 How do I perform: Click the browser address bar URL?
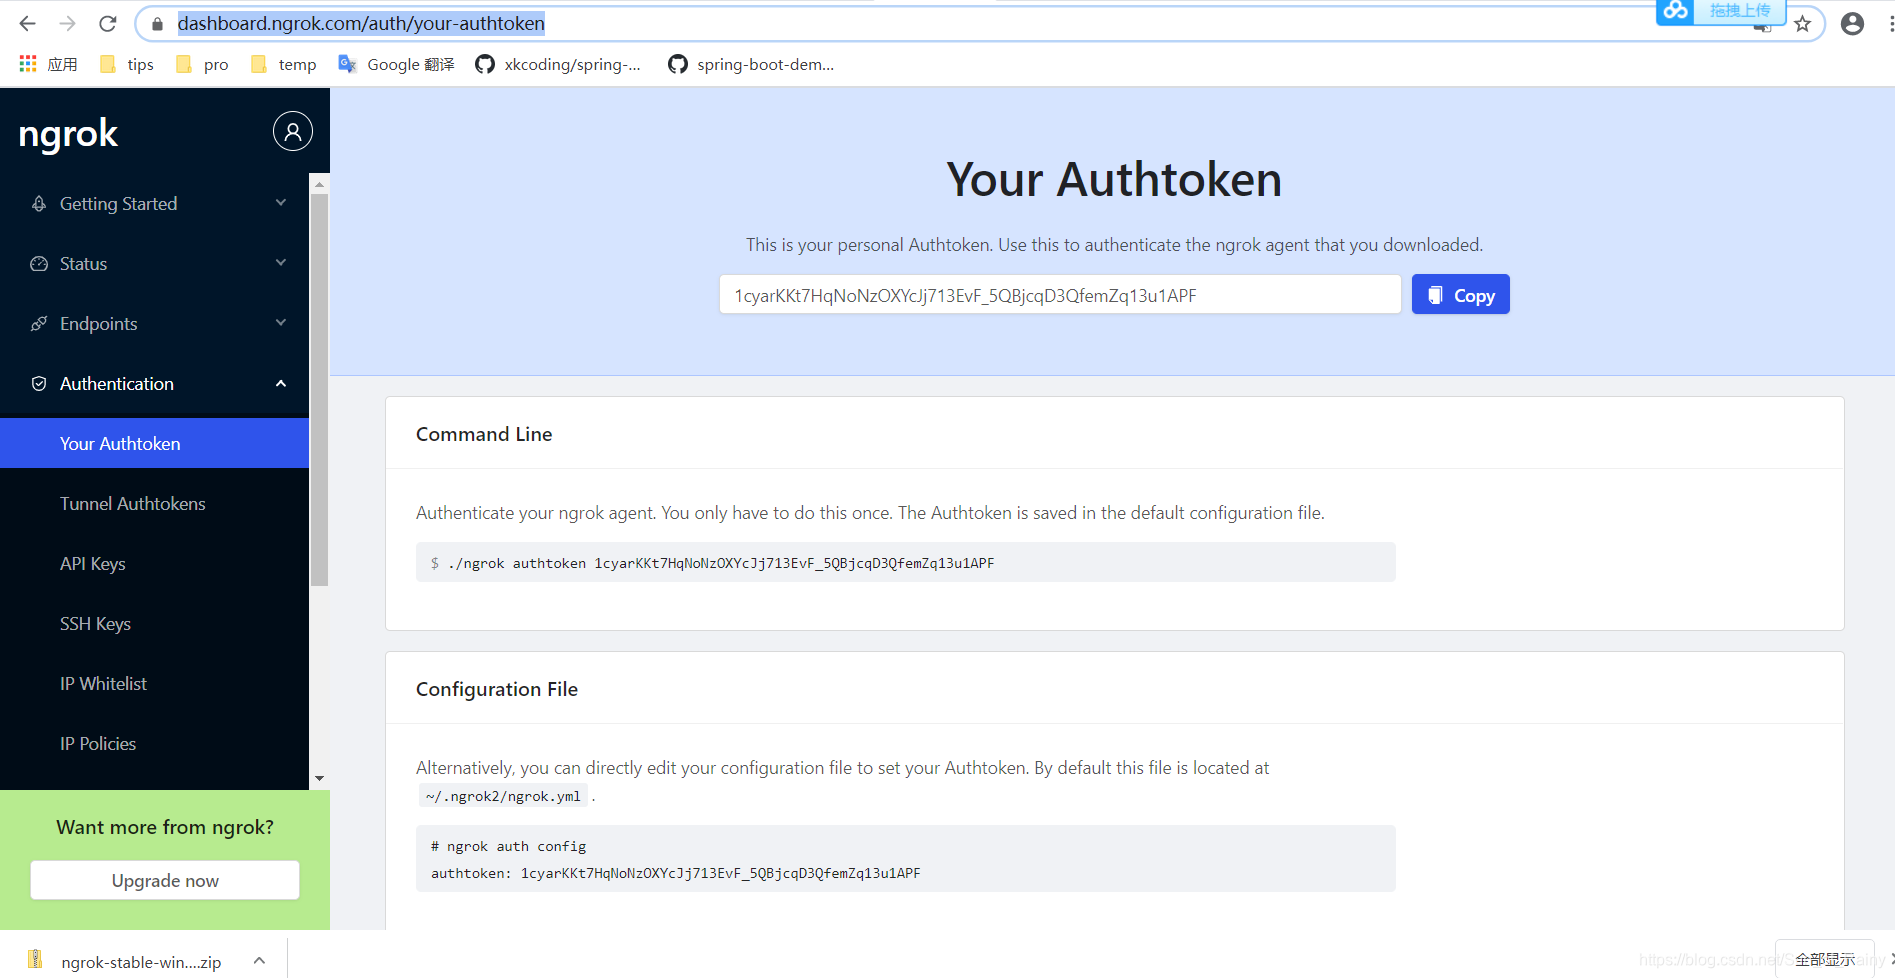pyautogui.click(x=361, y=23)
